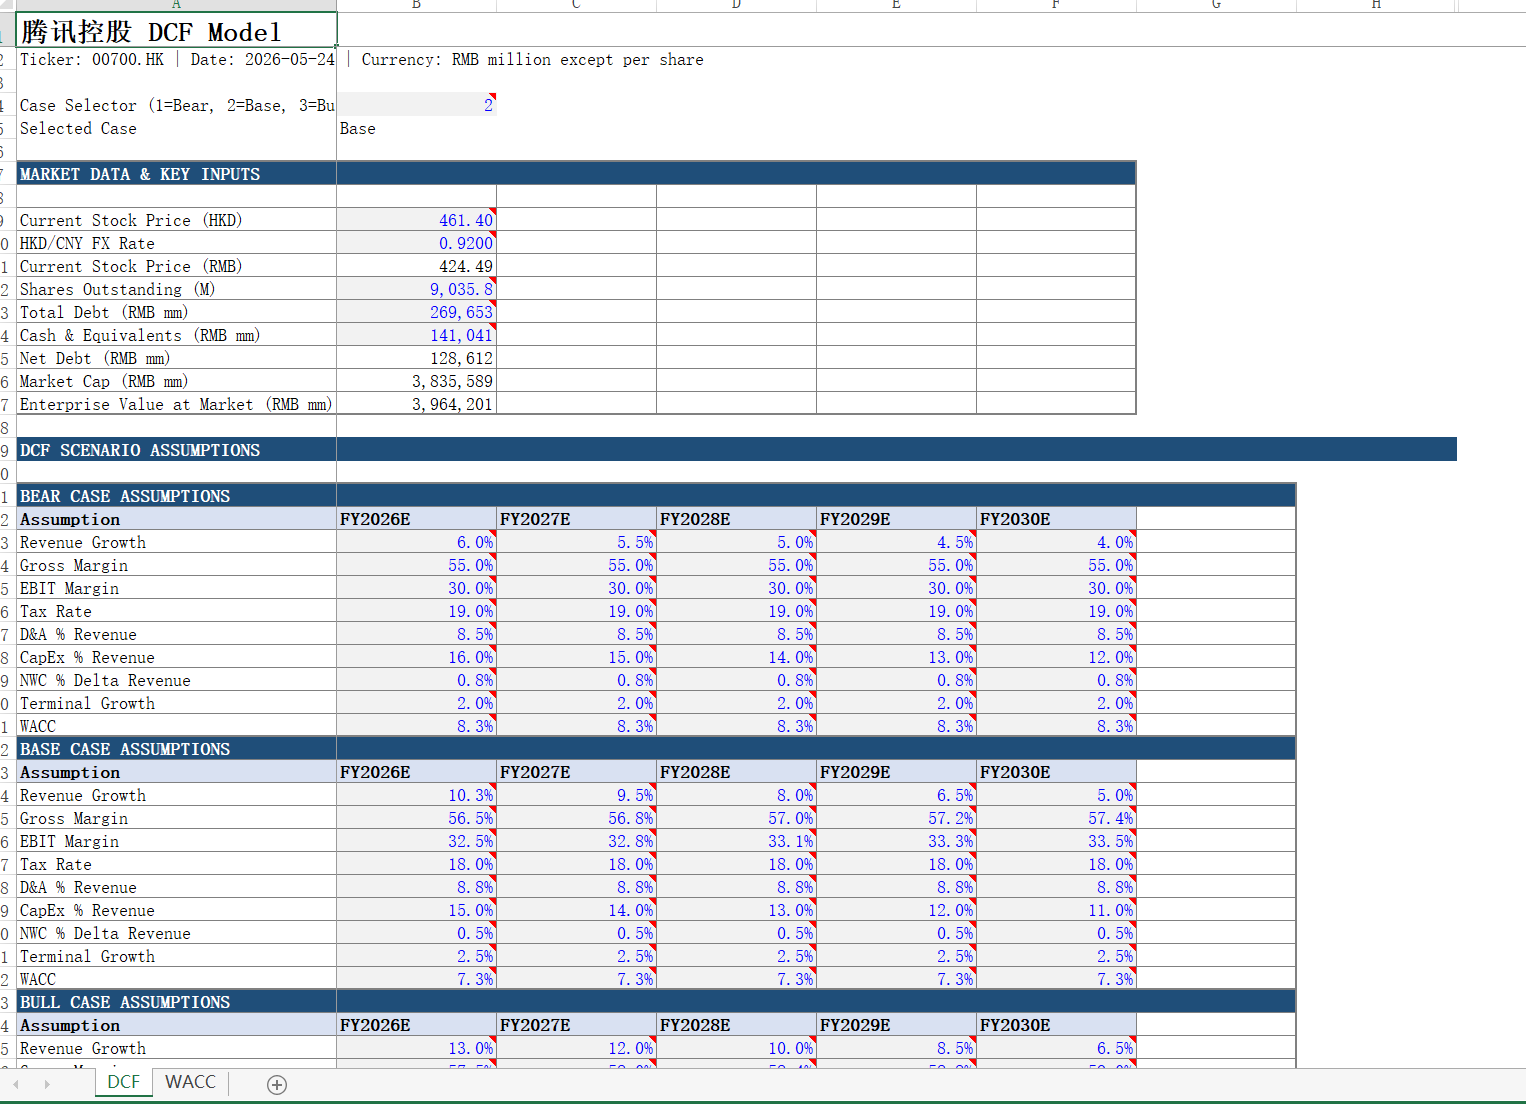Select Market Cap value 3,835,589
The image size is (1526, 1104).
tap(417, 381)
